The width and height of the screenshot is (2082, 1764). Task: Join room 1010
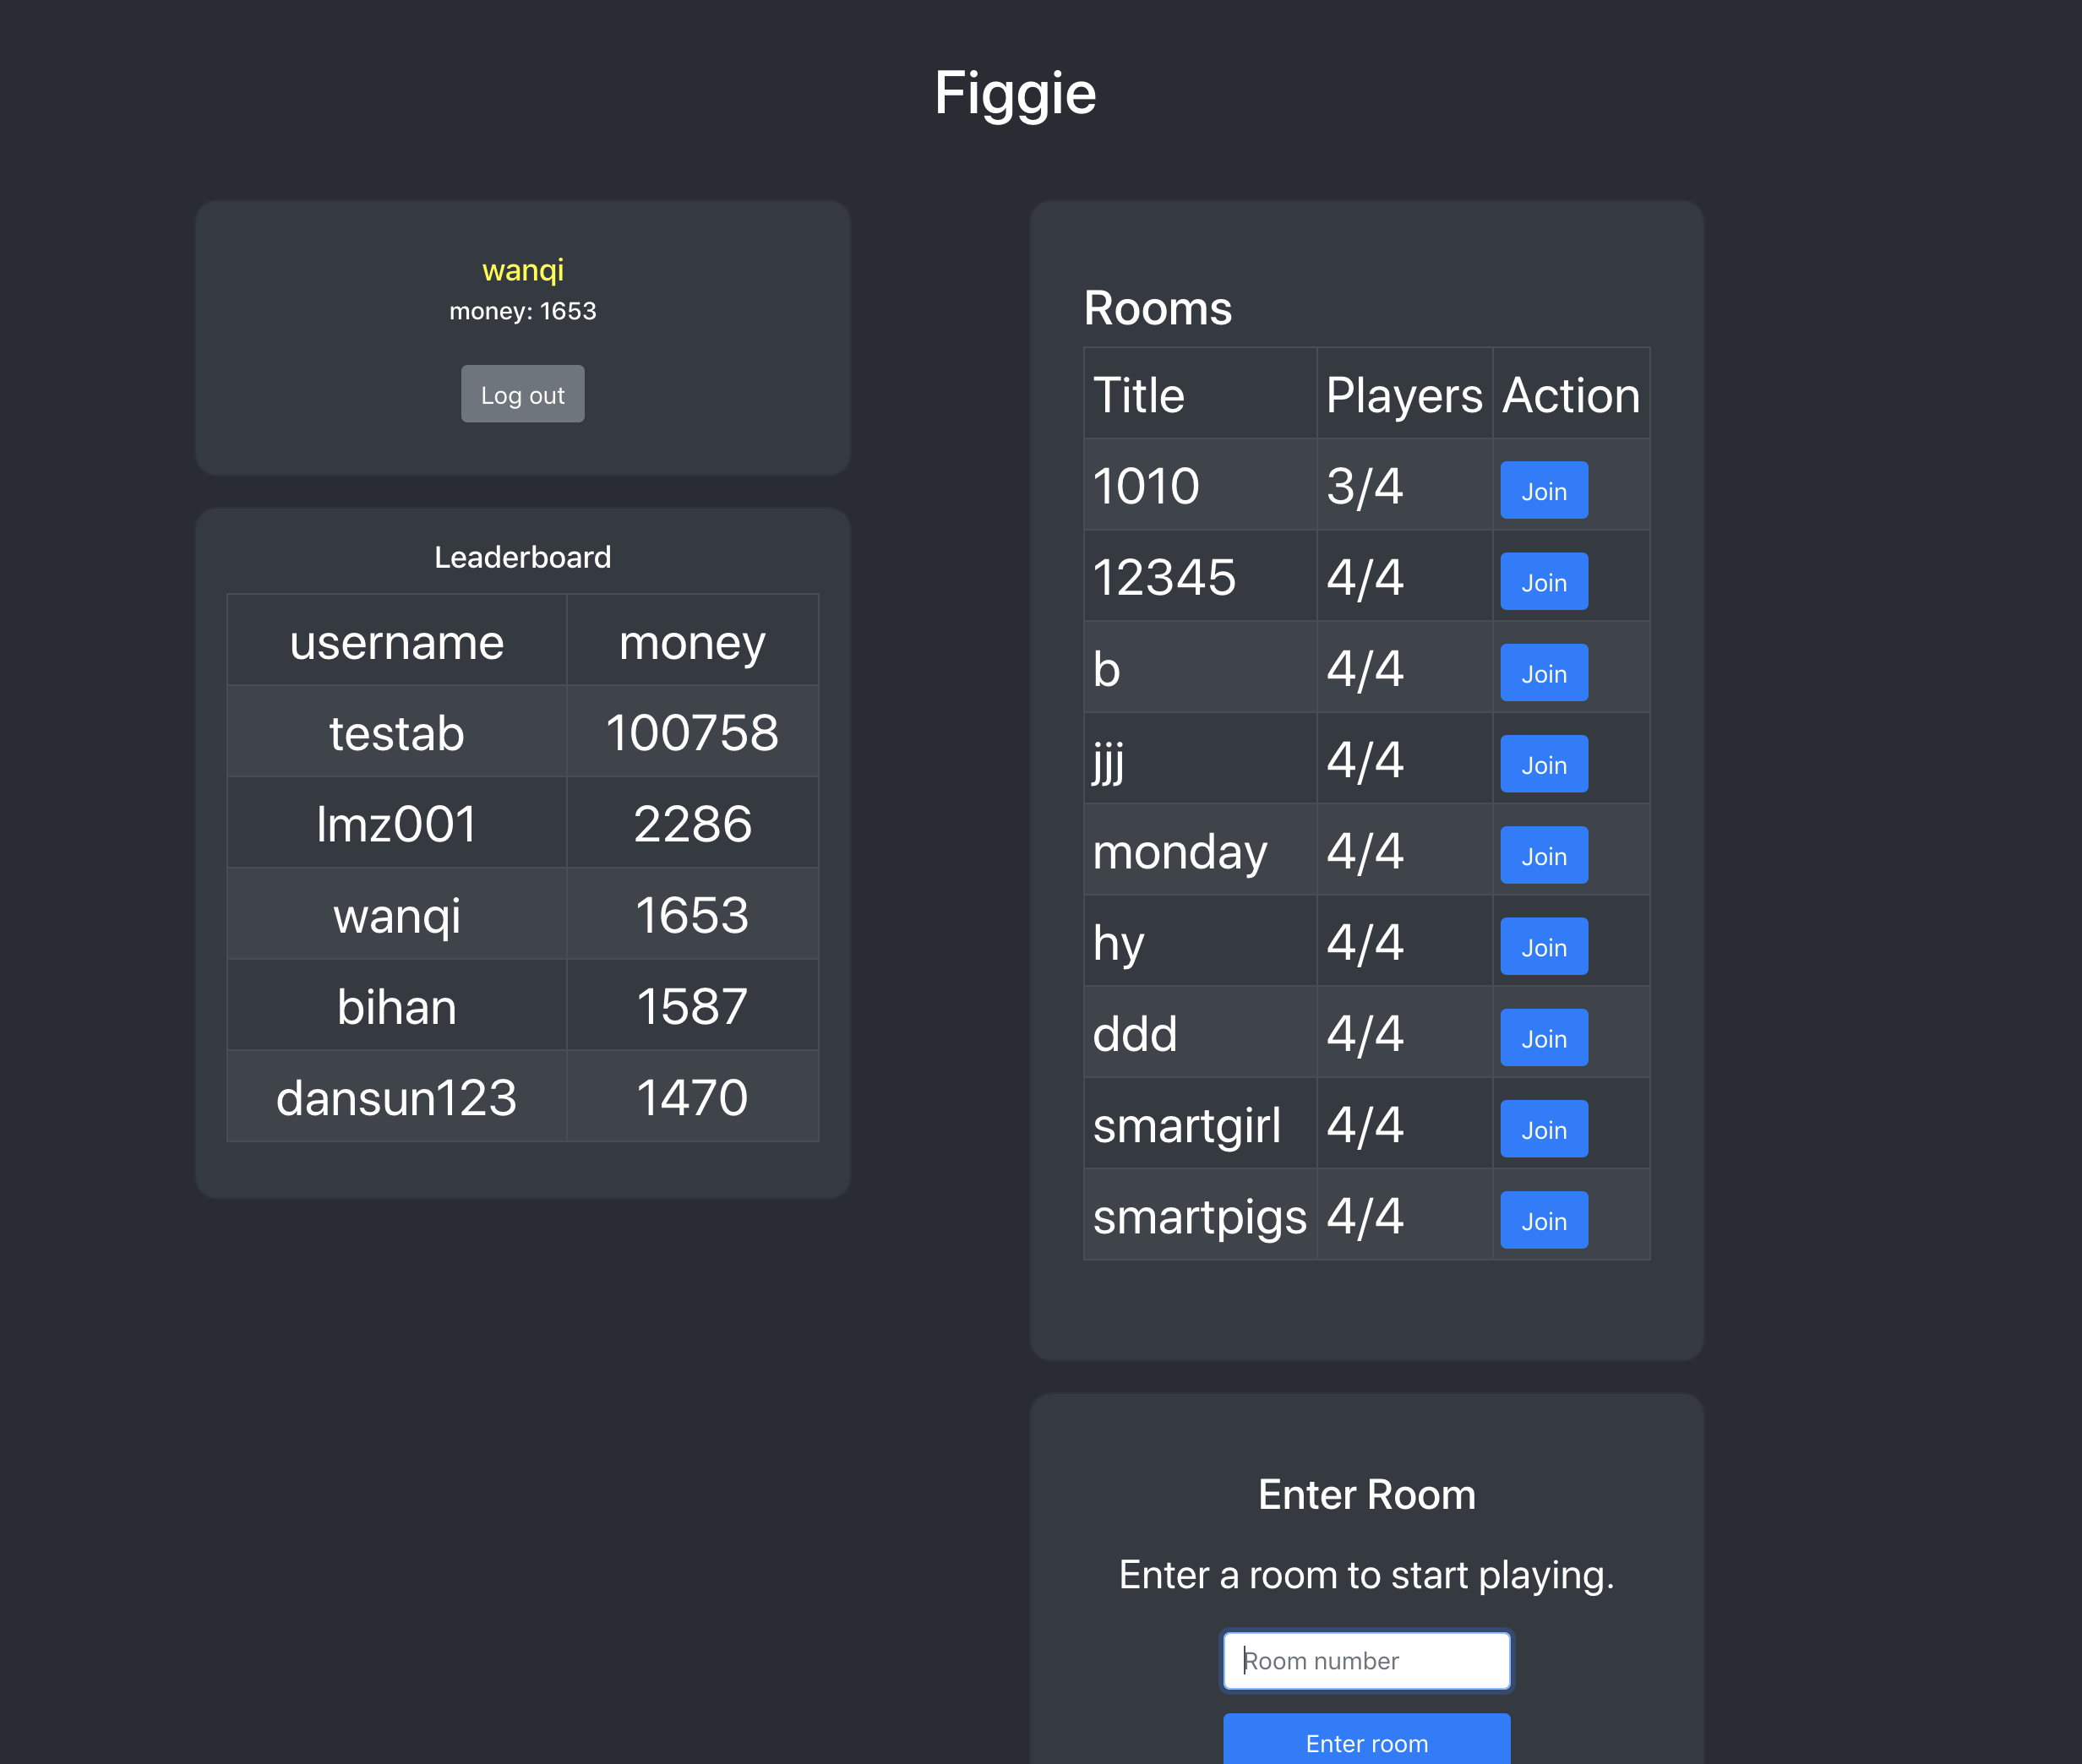(x=1543, y=490)
